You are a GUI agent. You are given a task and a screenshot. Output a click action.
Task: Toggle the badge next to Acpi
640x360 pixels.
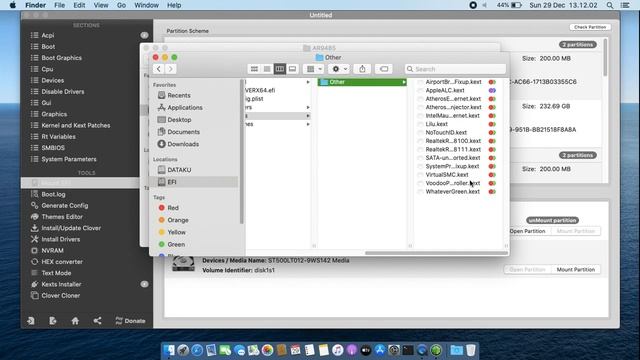tap(144, 36)
